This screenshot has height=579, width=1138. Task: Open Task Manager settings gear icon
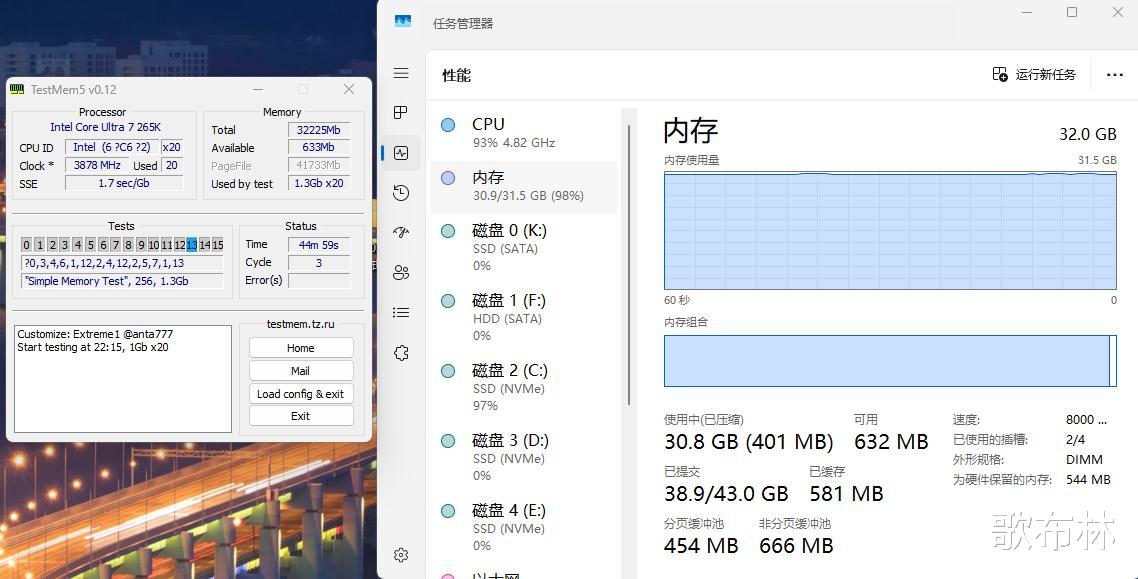pos(401,555)
